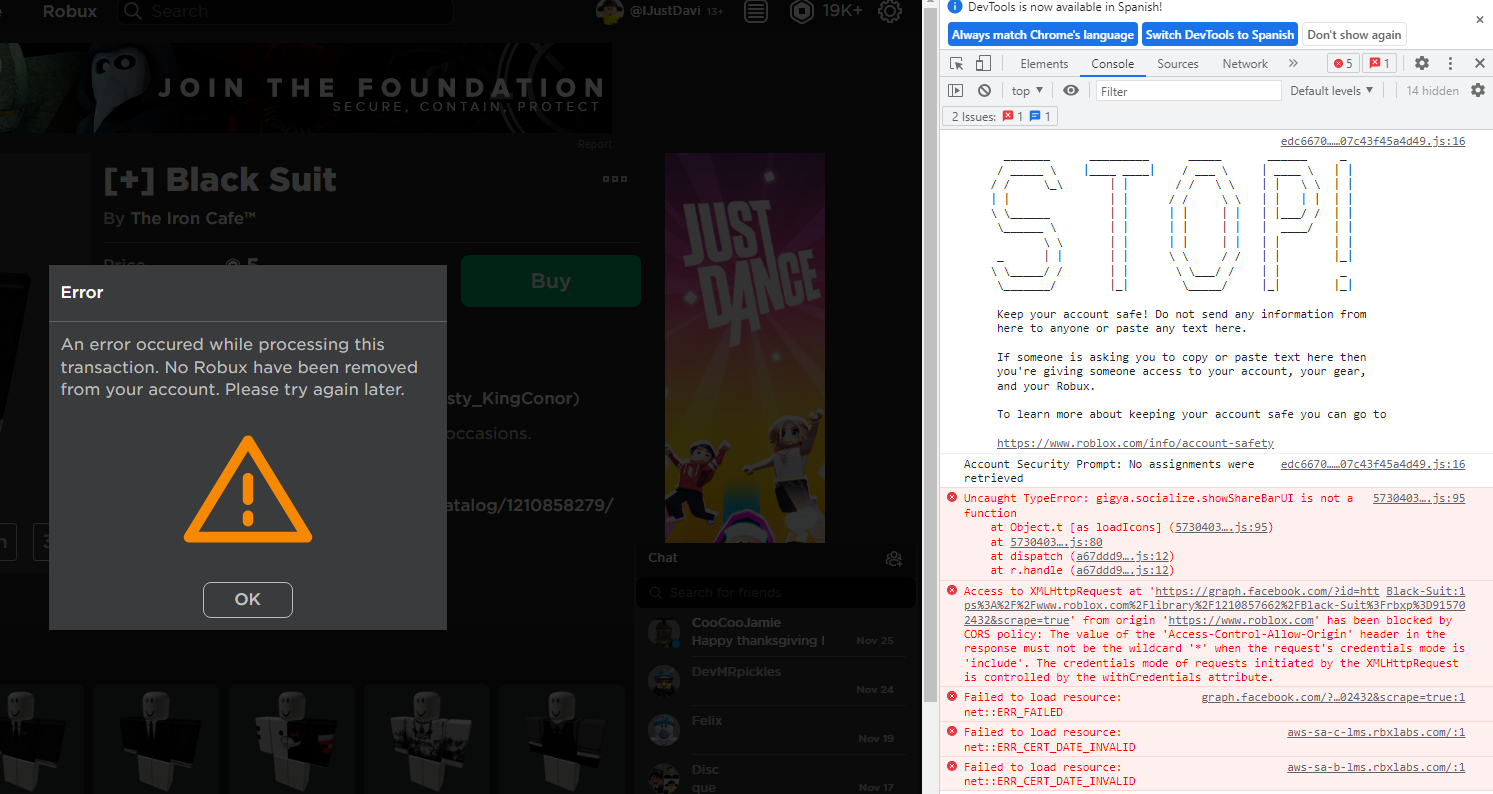1493x794 pixels.
Task: Open the DevTools settings gear
Action: pos(1421,63)
